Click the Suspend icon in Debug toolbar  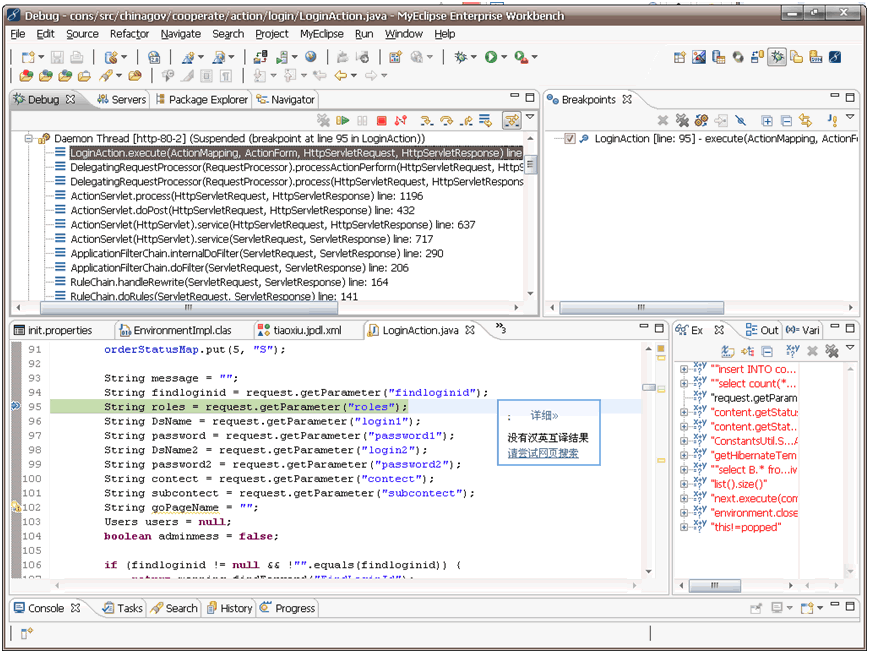[x=362, y=121]
